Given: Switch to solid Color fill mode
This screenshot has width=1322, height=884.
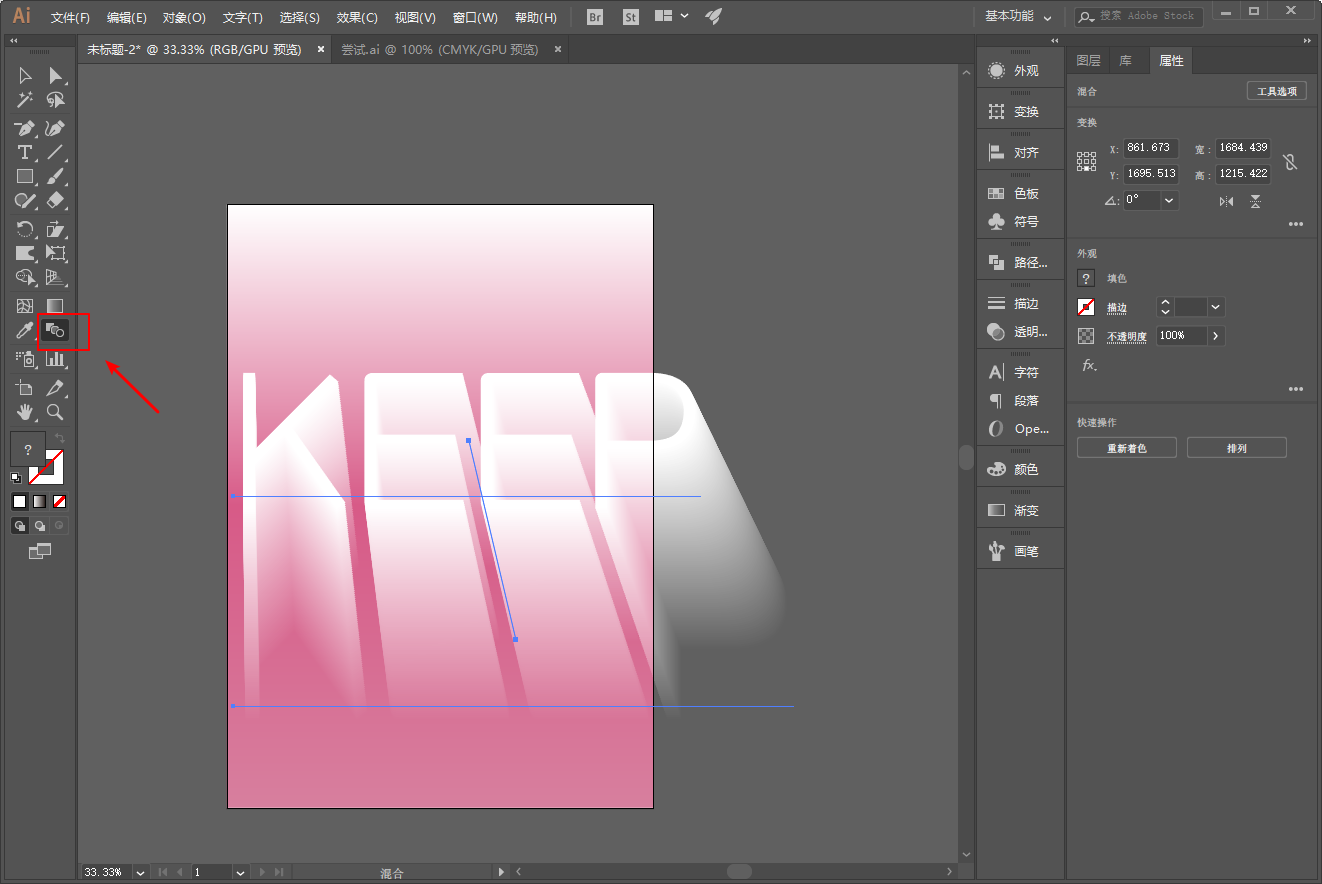Looking at the screenshot, I should point(19,501).
